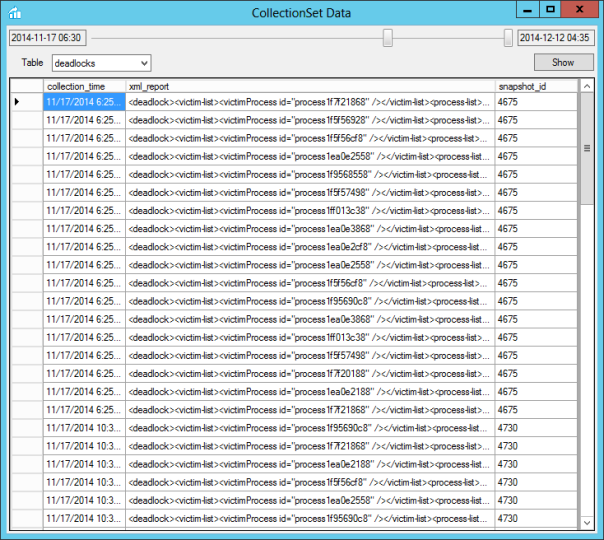Click xml_report cell with first process1f7f21868
Image resolution: width=604 pixels, height=540 pixels.
pos(310,102)
